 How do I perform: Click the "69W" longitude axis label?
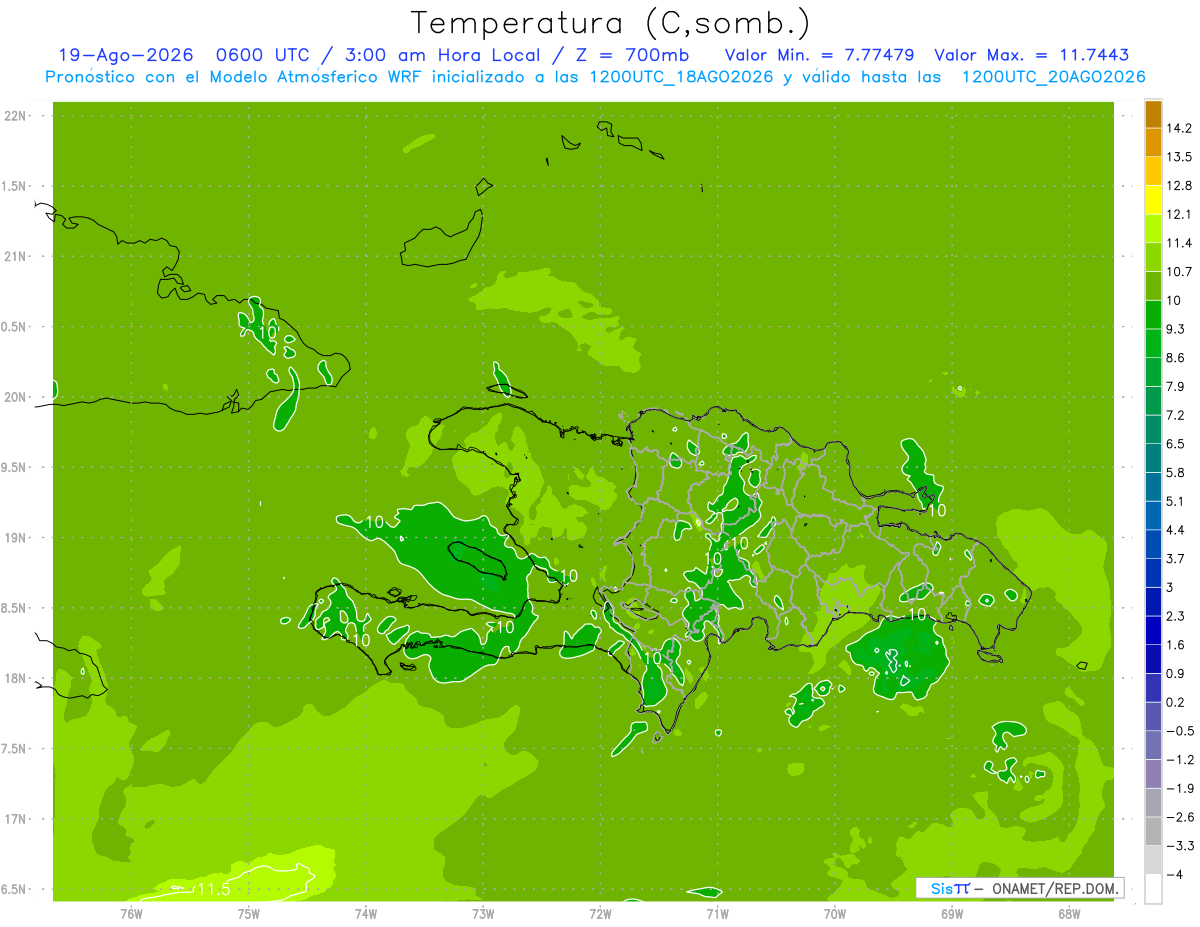pos(952,914)
